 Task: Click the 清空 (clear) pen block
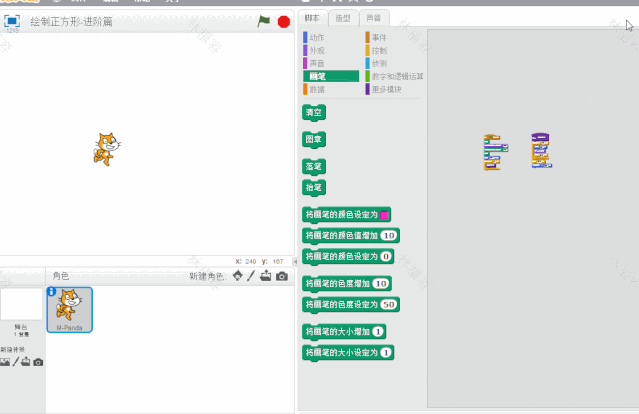(314, 113)
